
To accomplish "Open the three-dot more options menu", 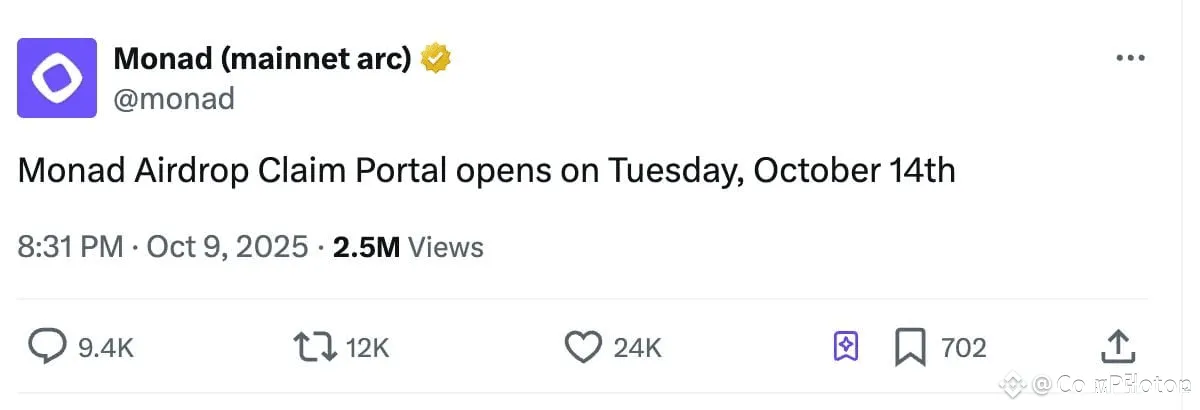I will (1130, 59).
